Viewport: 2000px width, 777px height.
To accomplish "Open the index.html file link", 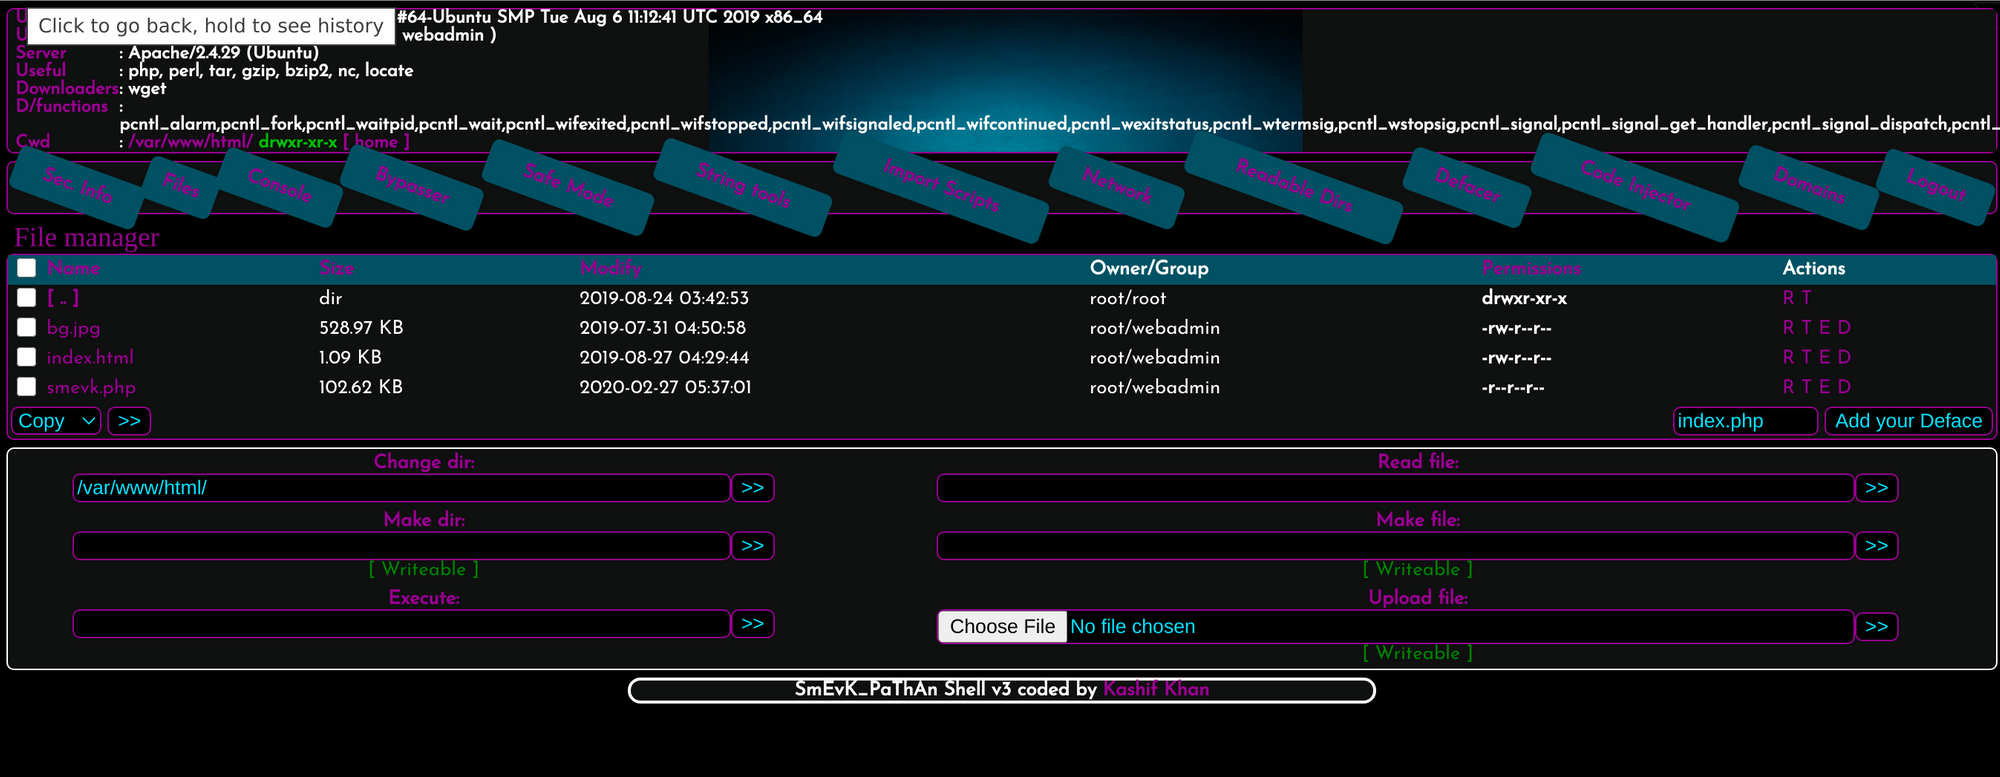I will 90,357.
